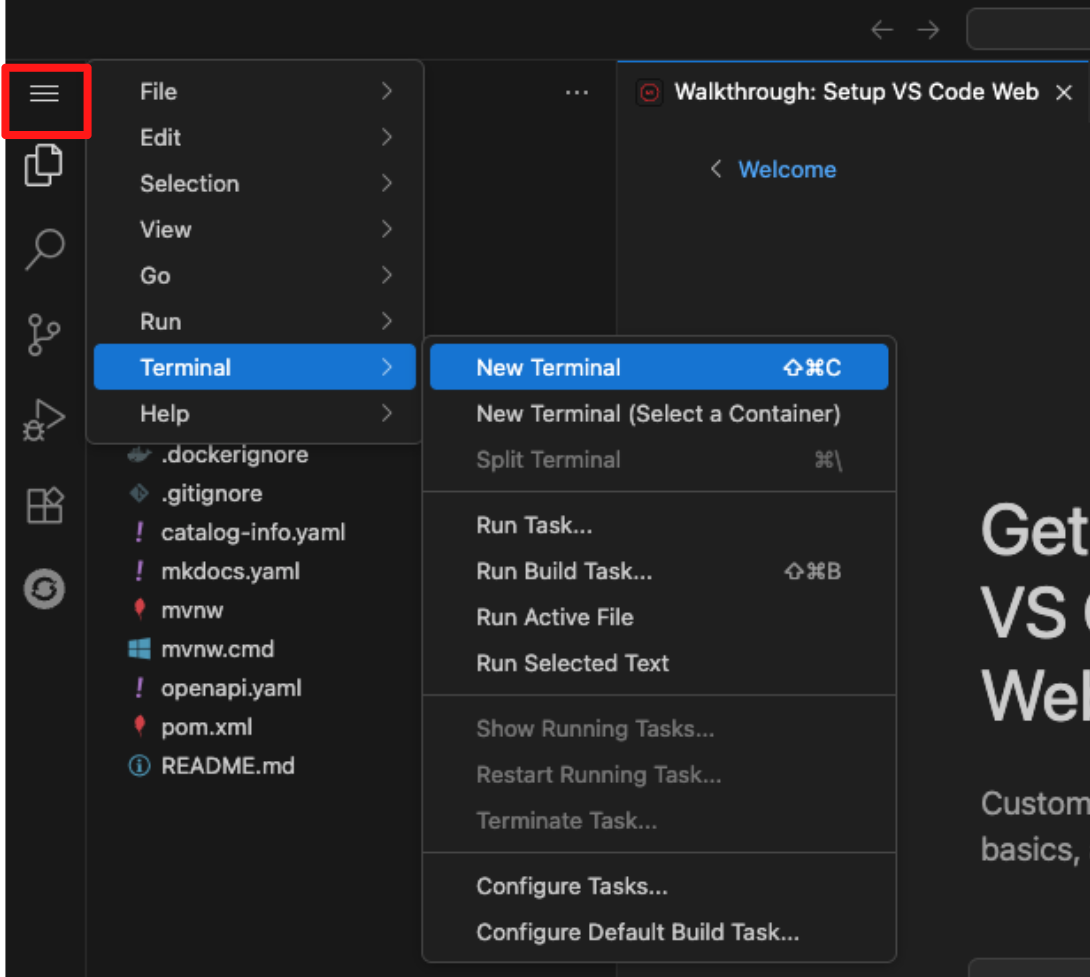
Task: Click the three-dots explorer more actions button
Action: [x=577, y=93]
